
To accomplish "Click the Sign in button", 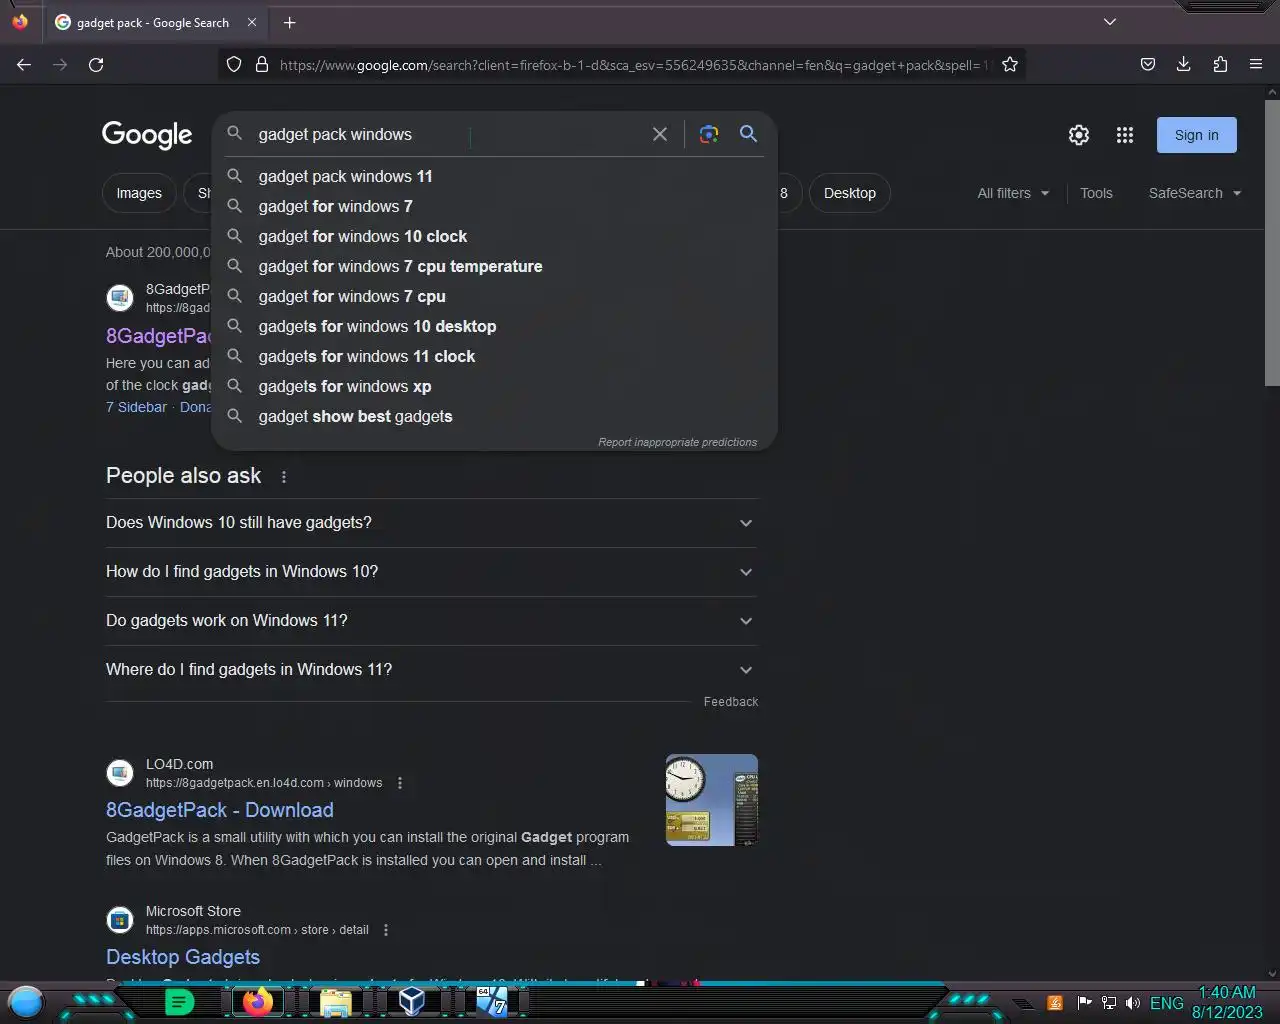I will point(1196,135).
